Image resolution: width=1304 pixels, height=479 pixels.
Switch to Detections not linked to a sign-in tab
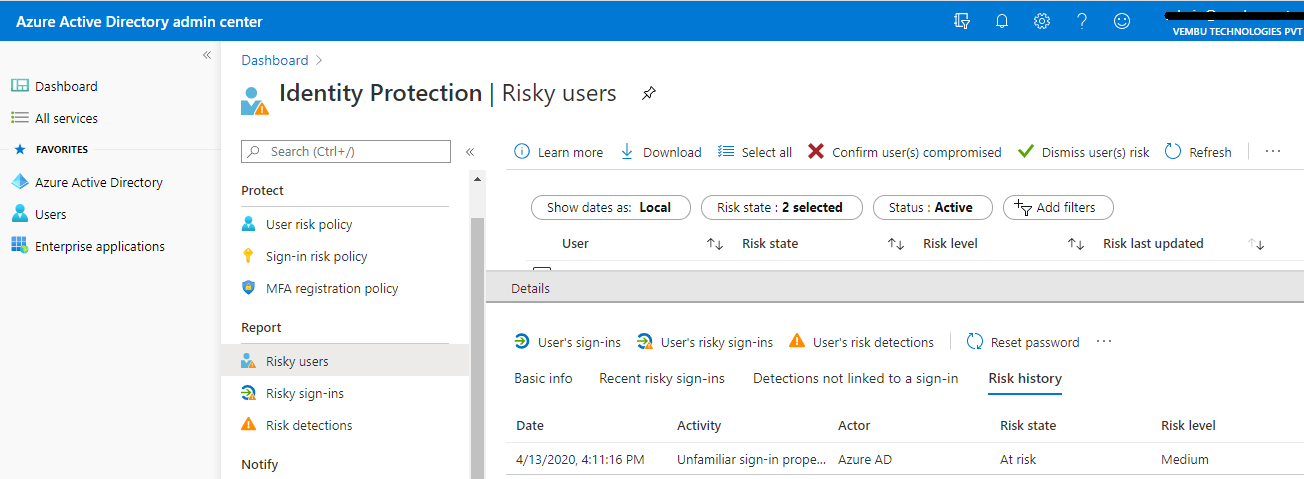pos(855,378)
